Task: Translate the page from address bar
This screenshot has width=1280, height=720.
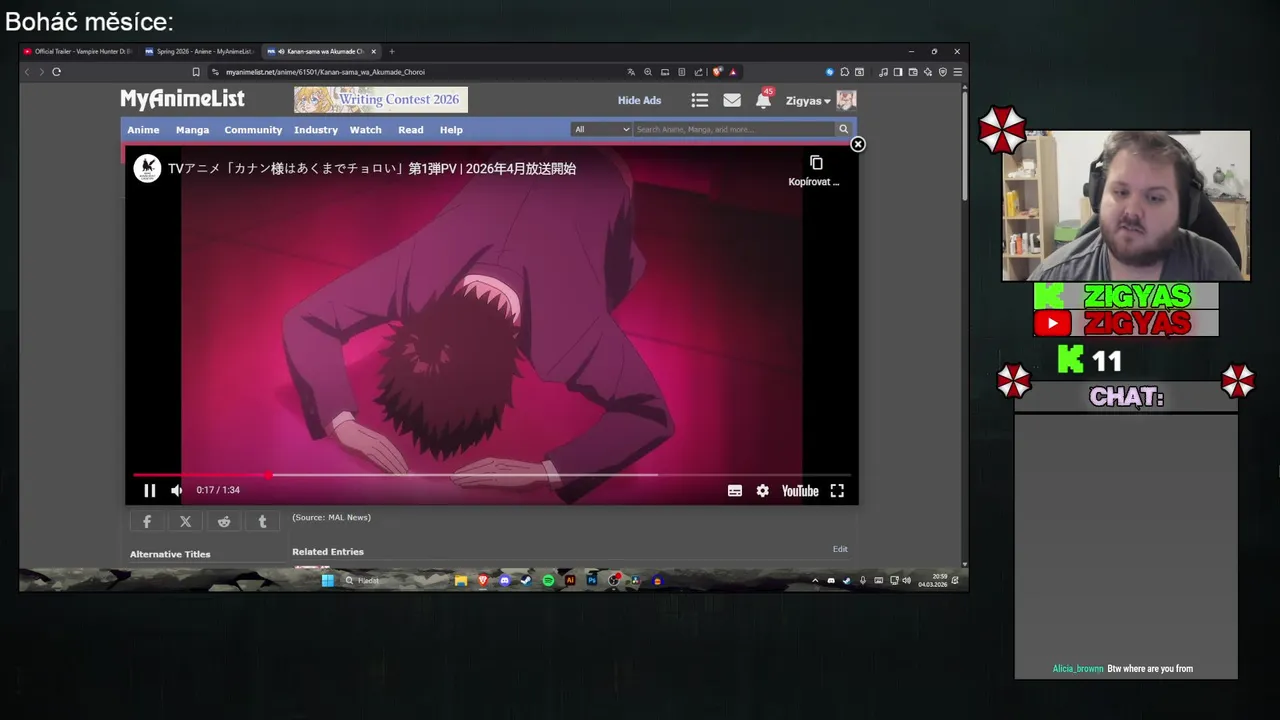Action: (x=631, y=72)
